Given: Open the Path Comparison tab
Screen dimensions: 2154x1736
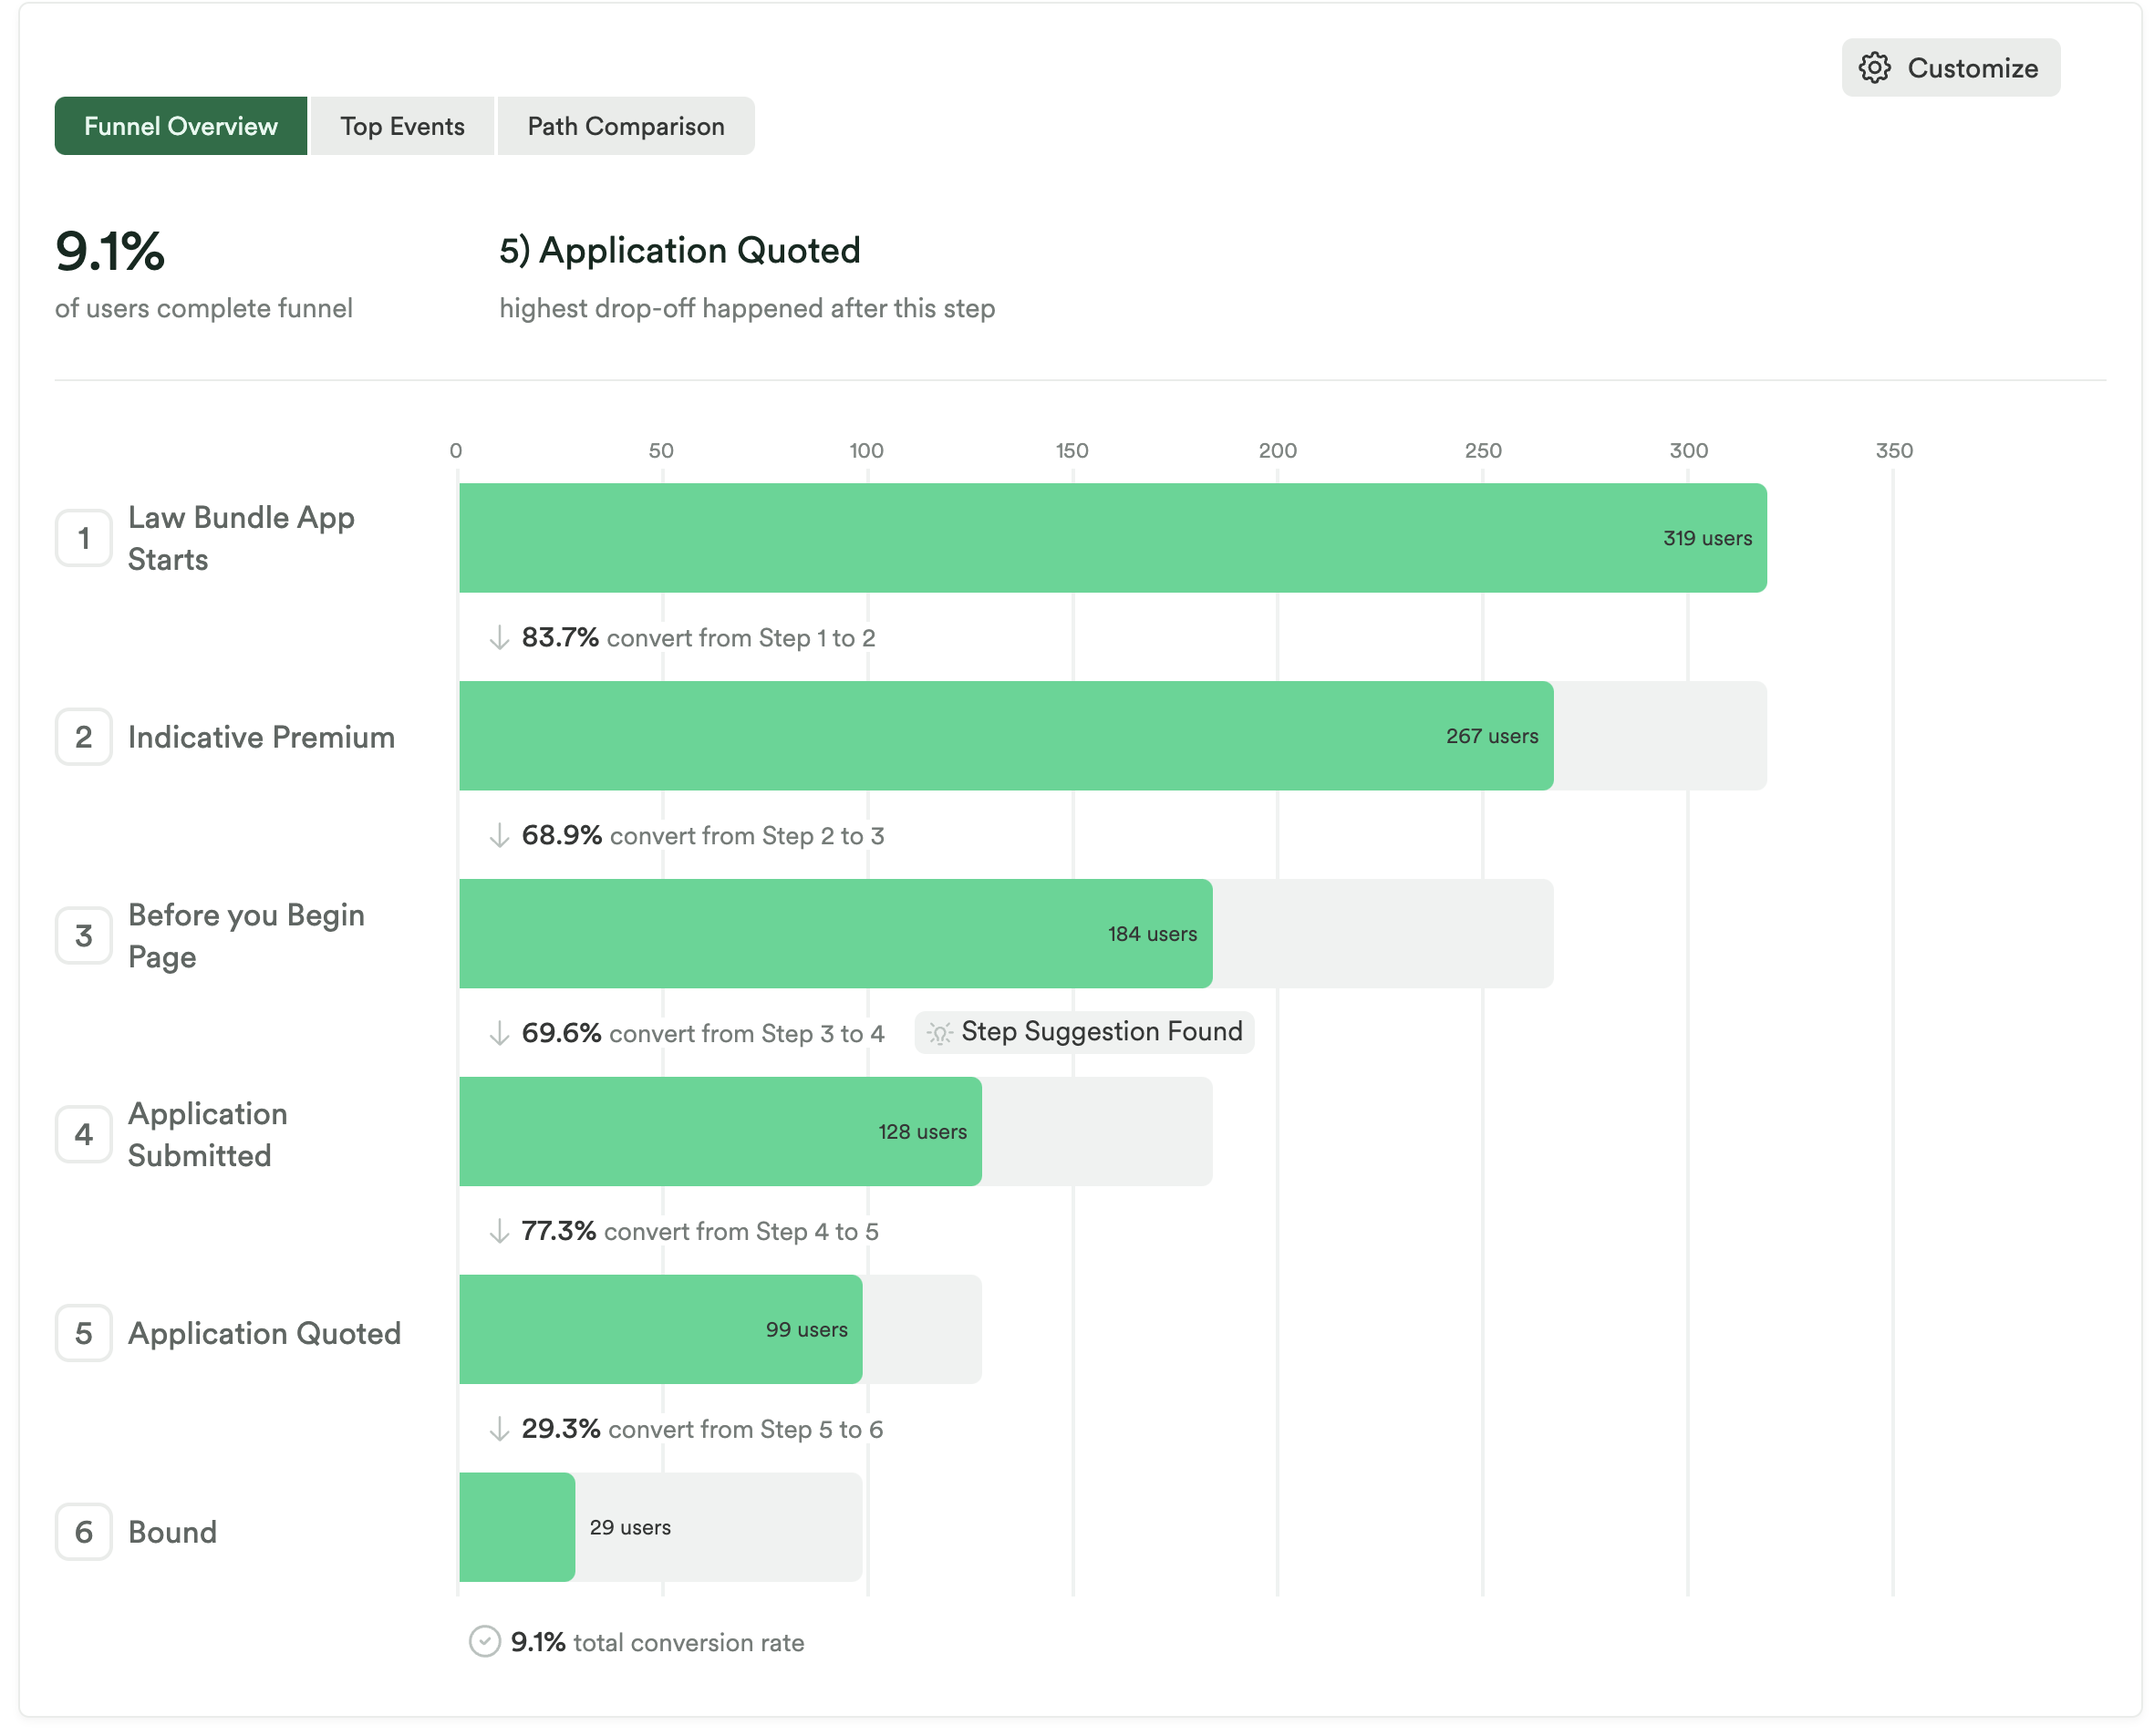Looking at the screenshot, I should pyautogui.click(x=625, y=126).
